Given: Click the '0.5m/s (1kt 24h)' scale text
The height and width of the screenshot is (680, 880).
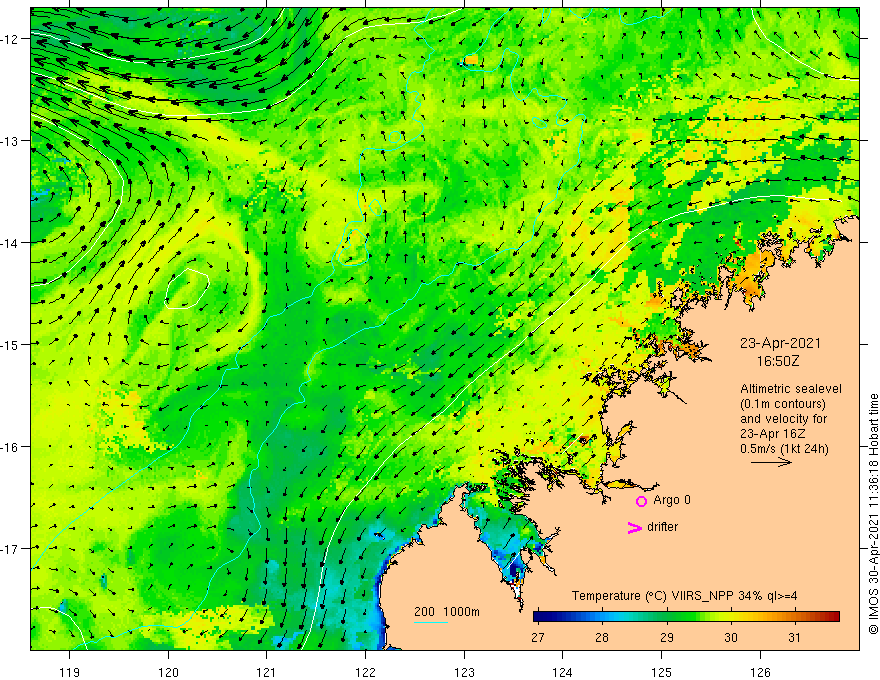Looking at the screenshot, I should coord(784,449).
